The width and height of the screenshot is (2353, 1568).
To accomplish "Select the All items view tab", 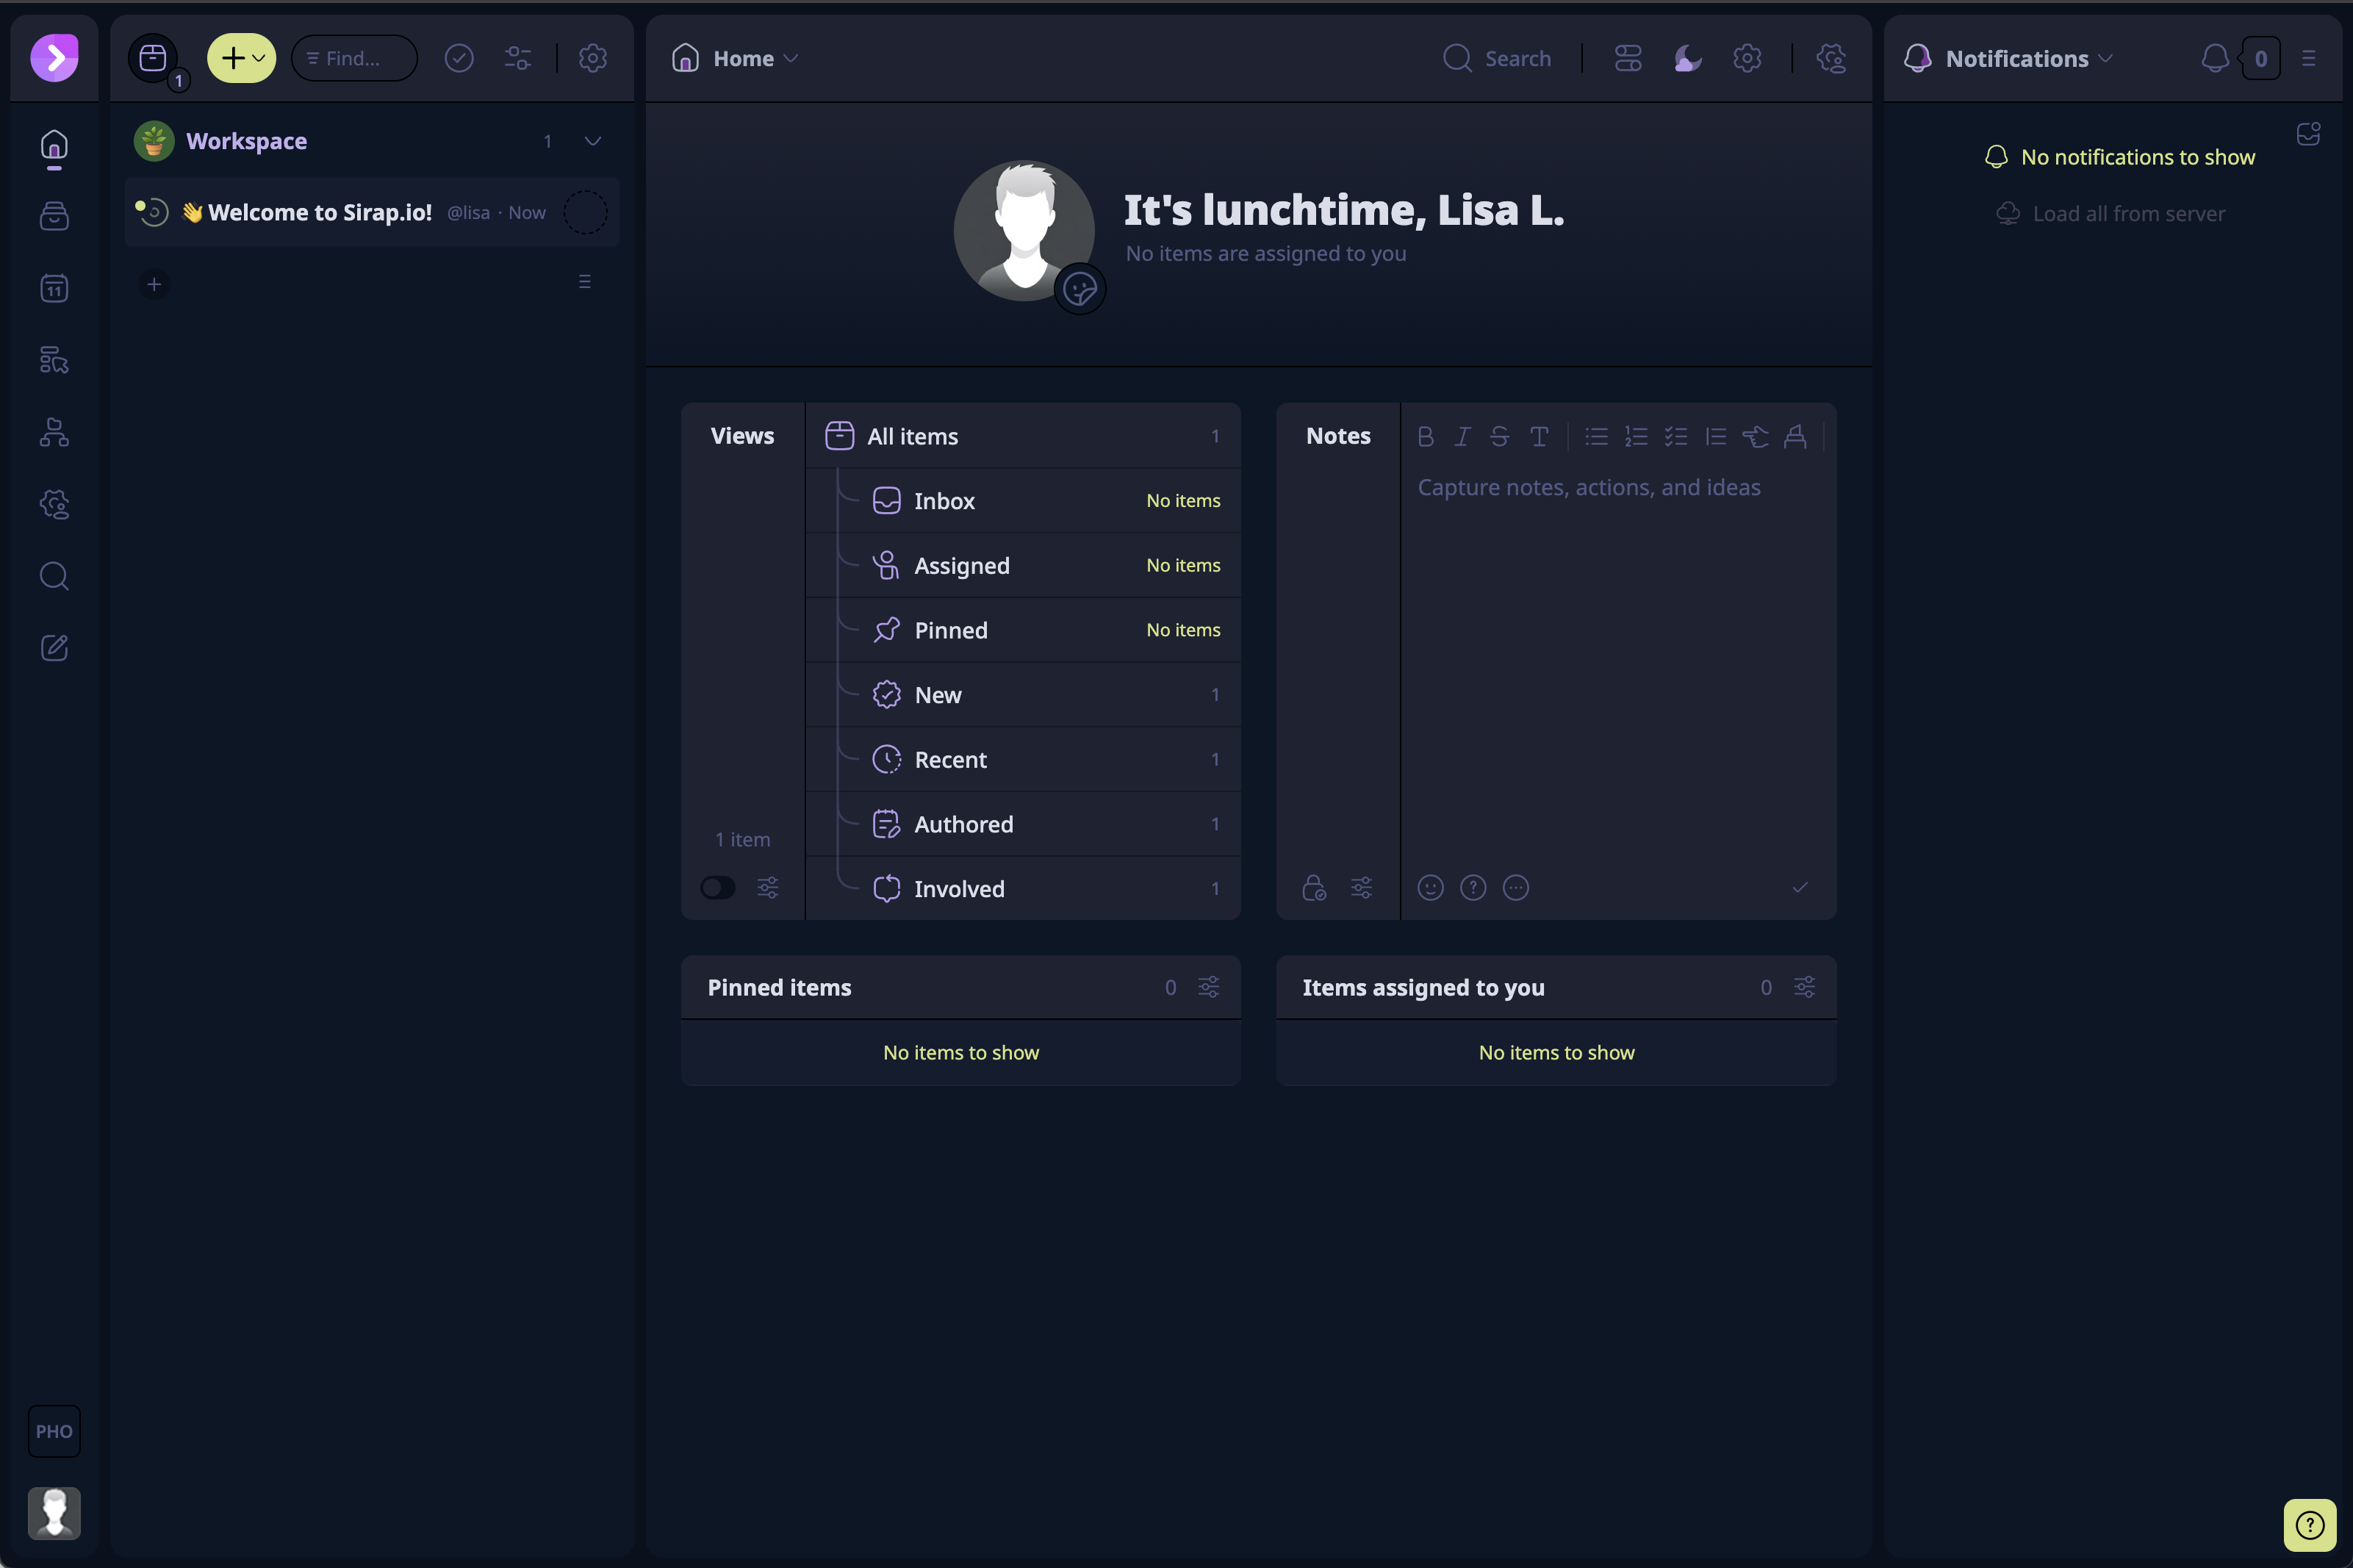I will (908, 435).
